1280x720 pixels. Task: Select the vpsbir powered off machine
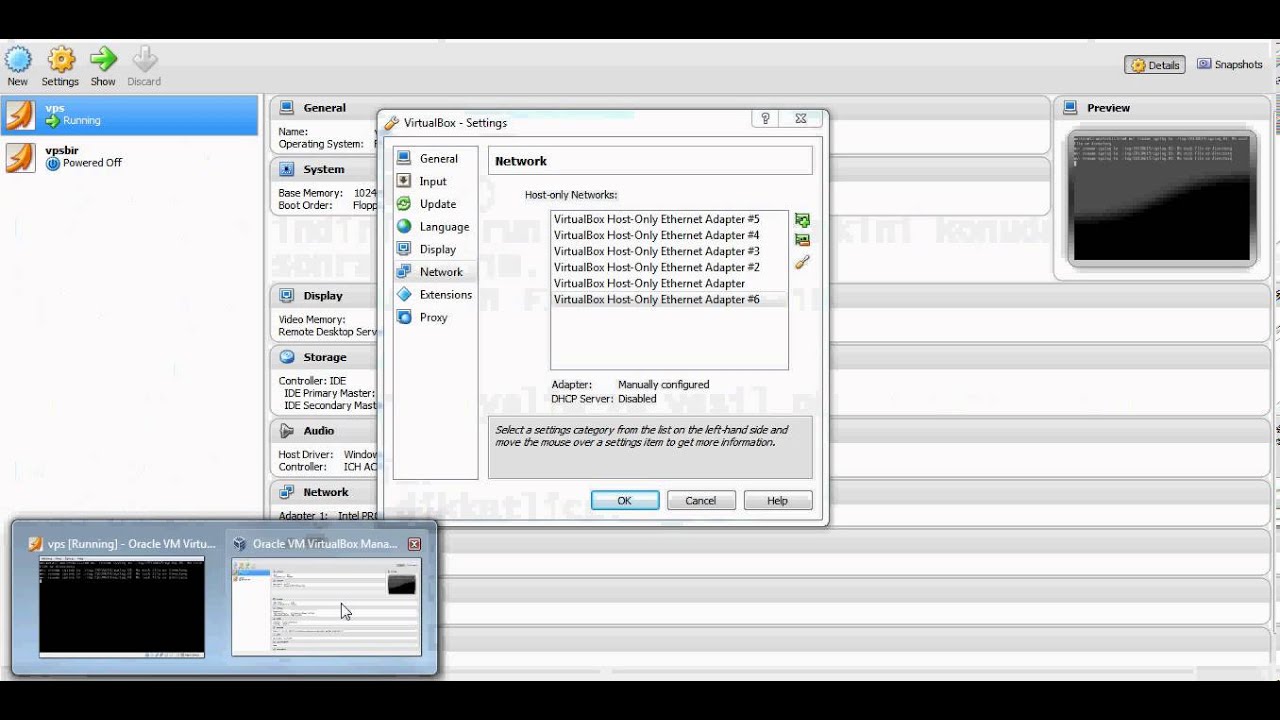pos(130,157)
